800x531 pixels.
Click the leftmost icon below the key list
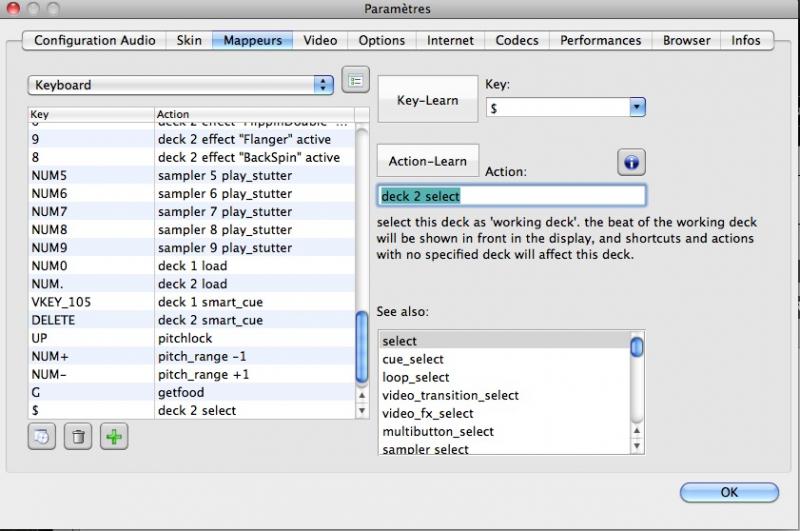[x=42, y=437]
